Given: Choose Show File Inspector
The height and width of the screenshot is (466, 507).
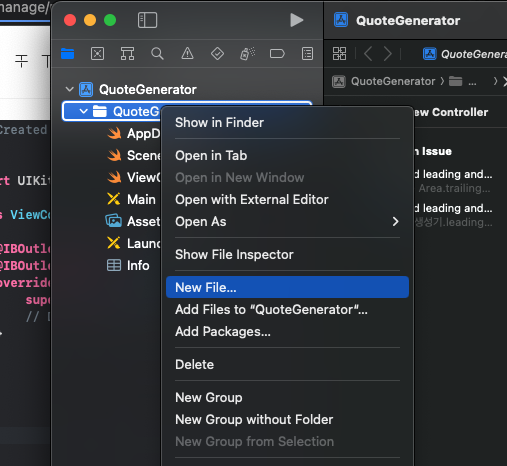Looking at the screenshot, I should [x=287, y=255].
